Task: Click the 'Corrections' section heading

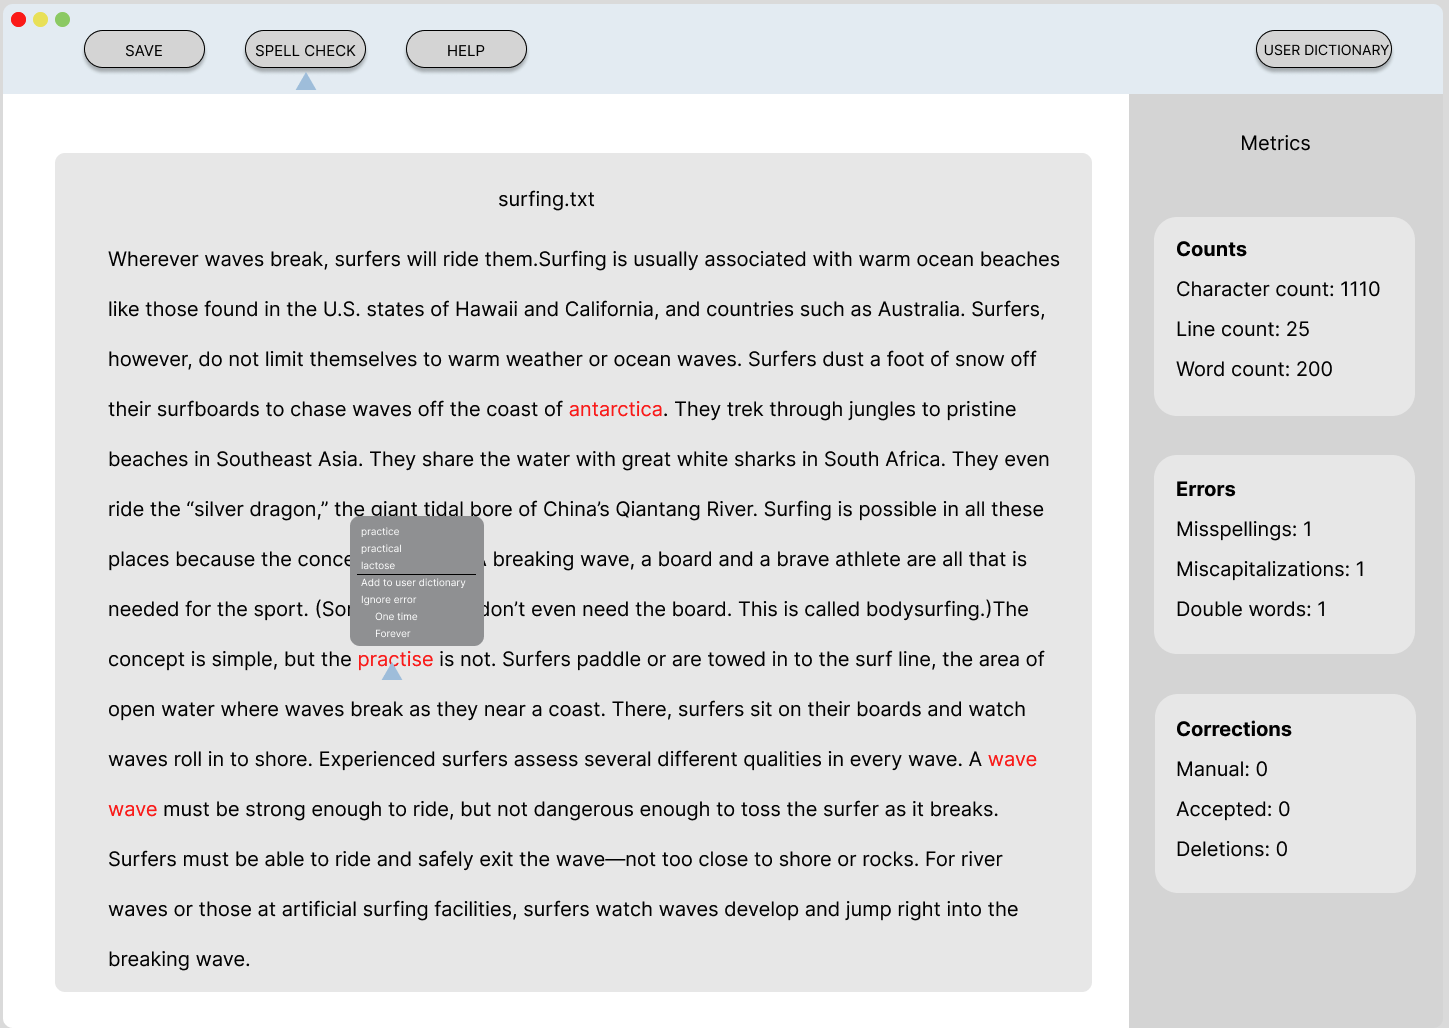Action: 1233,729
